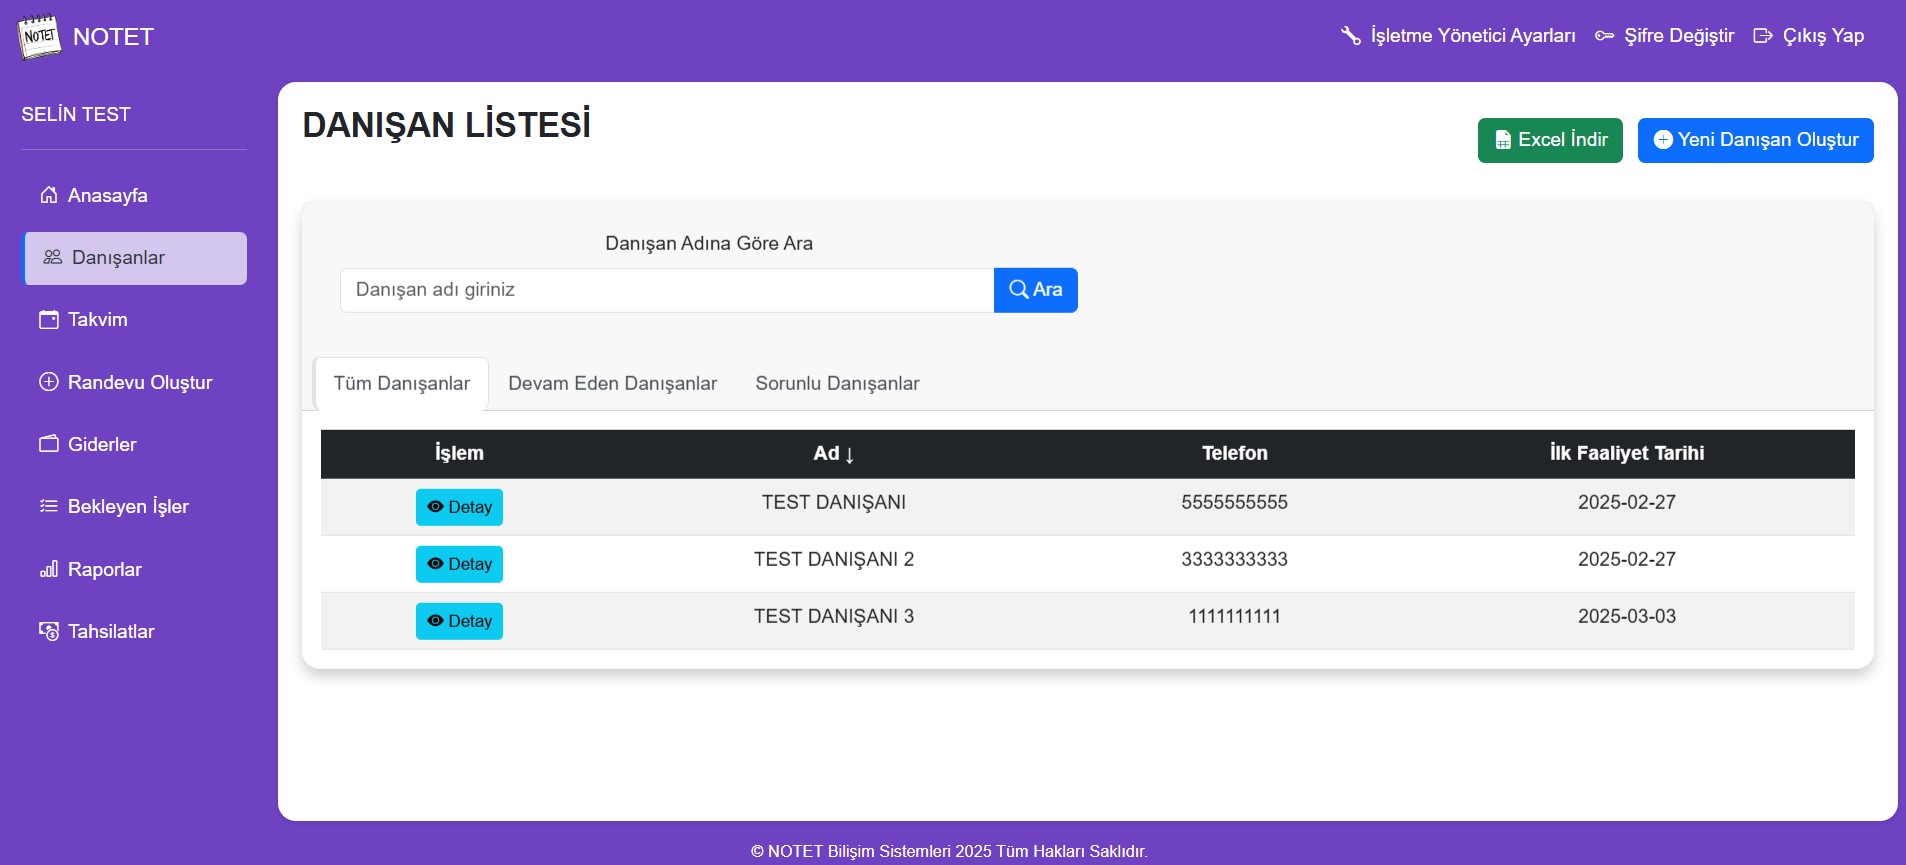1906x865 pixels.
Task: Click the payments icon beside Tahsilatlar
Action: (x=49, y=631)
